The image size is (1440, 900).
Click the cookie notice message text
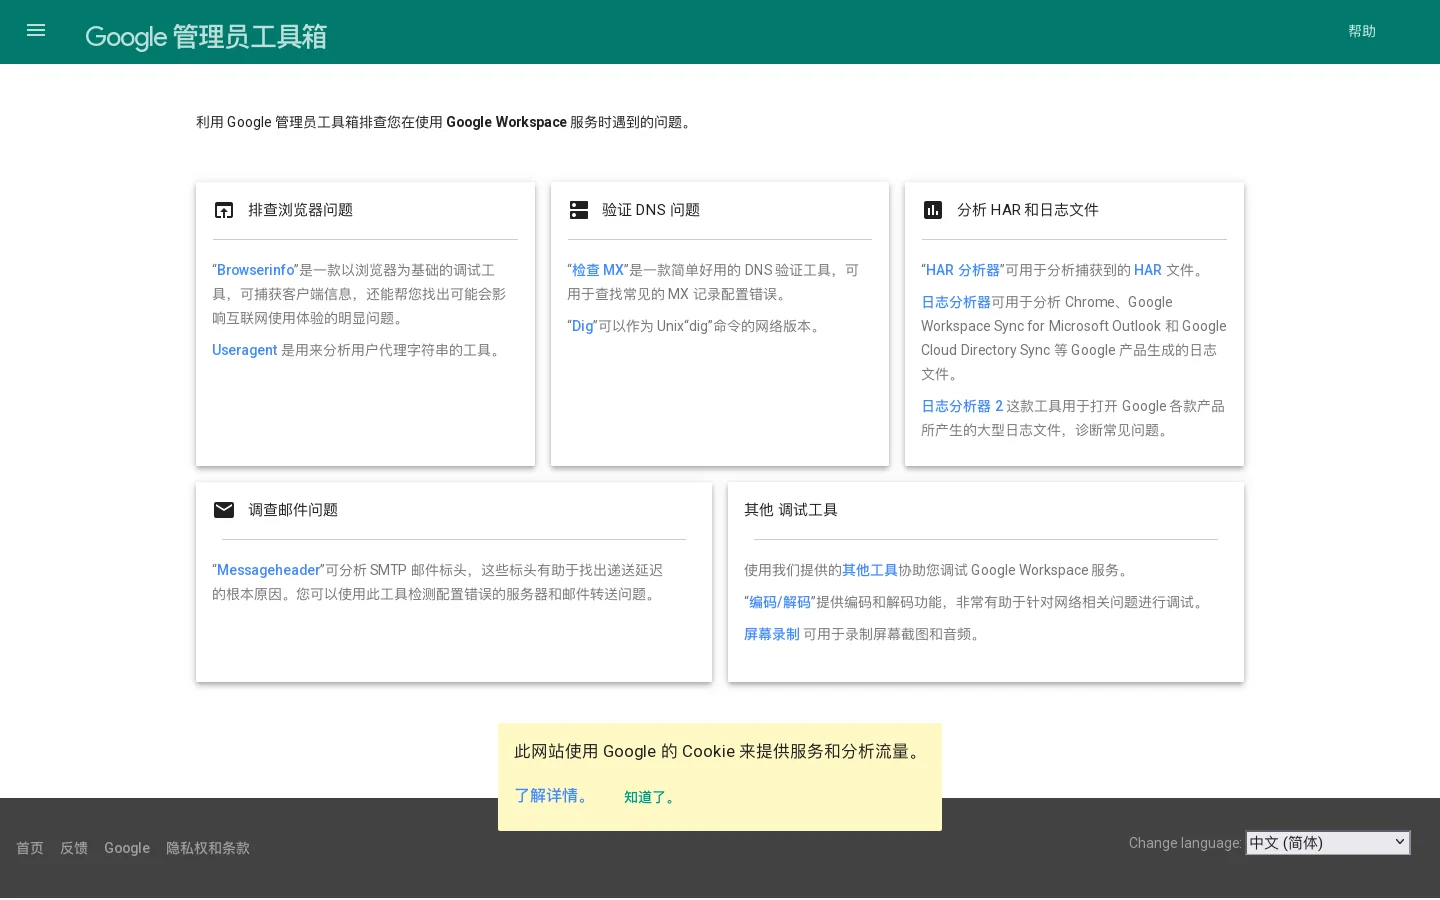click(x=720, y=751)
